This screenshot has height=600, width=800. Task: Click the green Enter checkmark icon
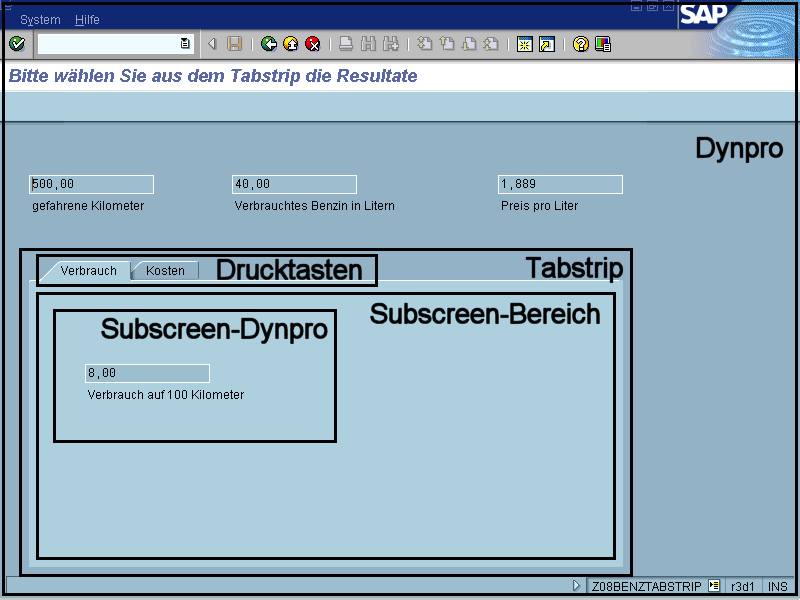[16, 43]
